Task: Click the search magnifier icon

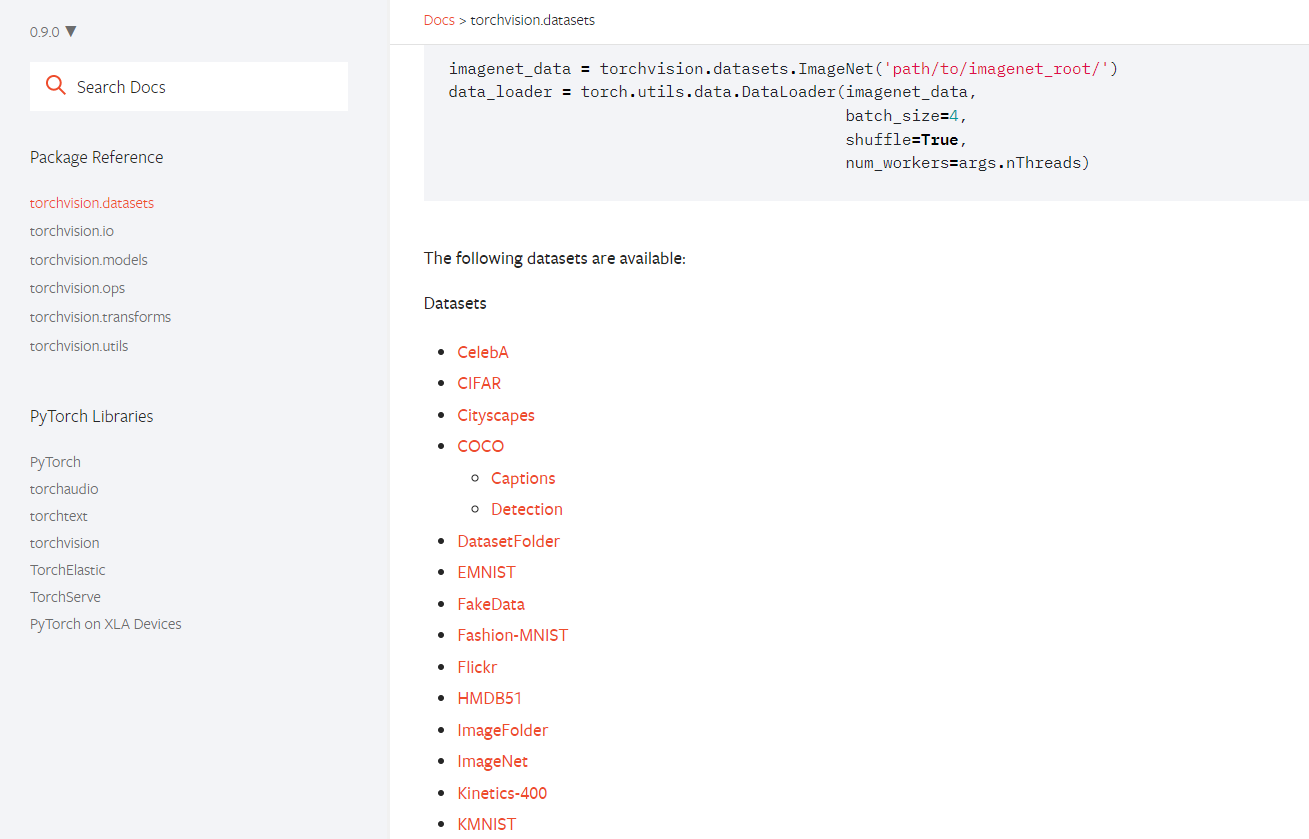Action: tap(56, 86)
